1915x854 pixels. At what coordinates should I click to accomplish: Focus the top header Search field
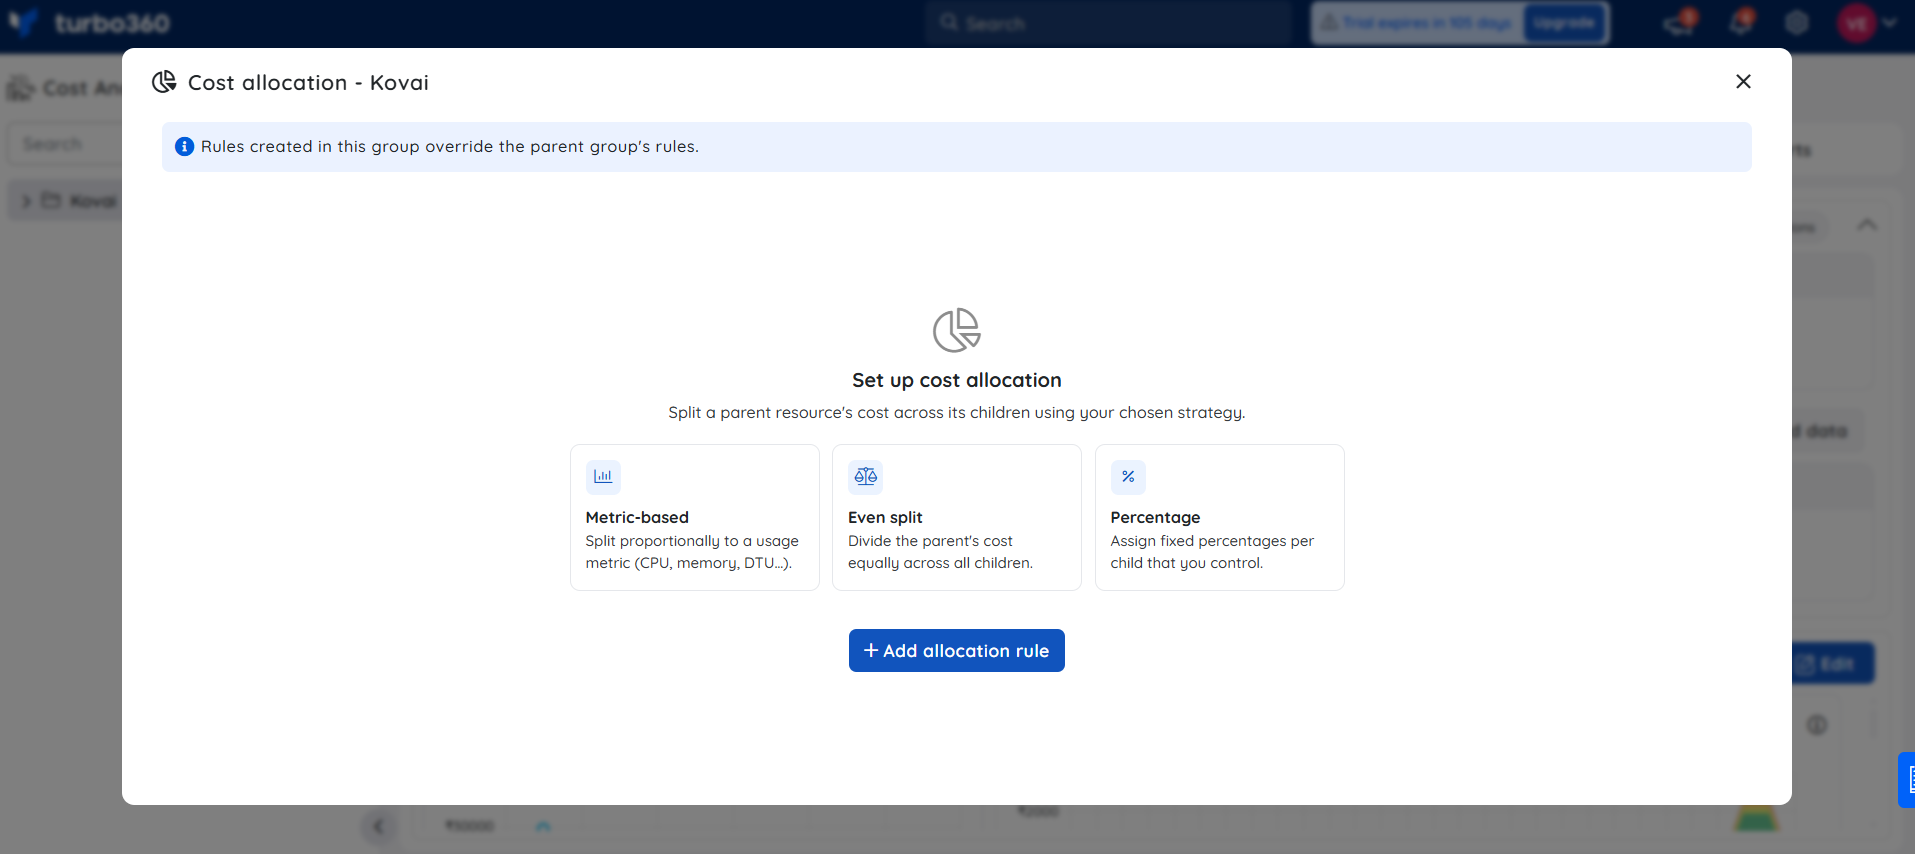[x=1110, y=23]
